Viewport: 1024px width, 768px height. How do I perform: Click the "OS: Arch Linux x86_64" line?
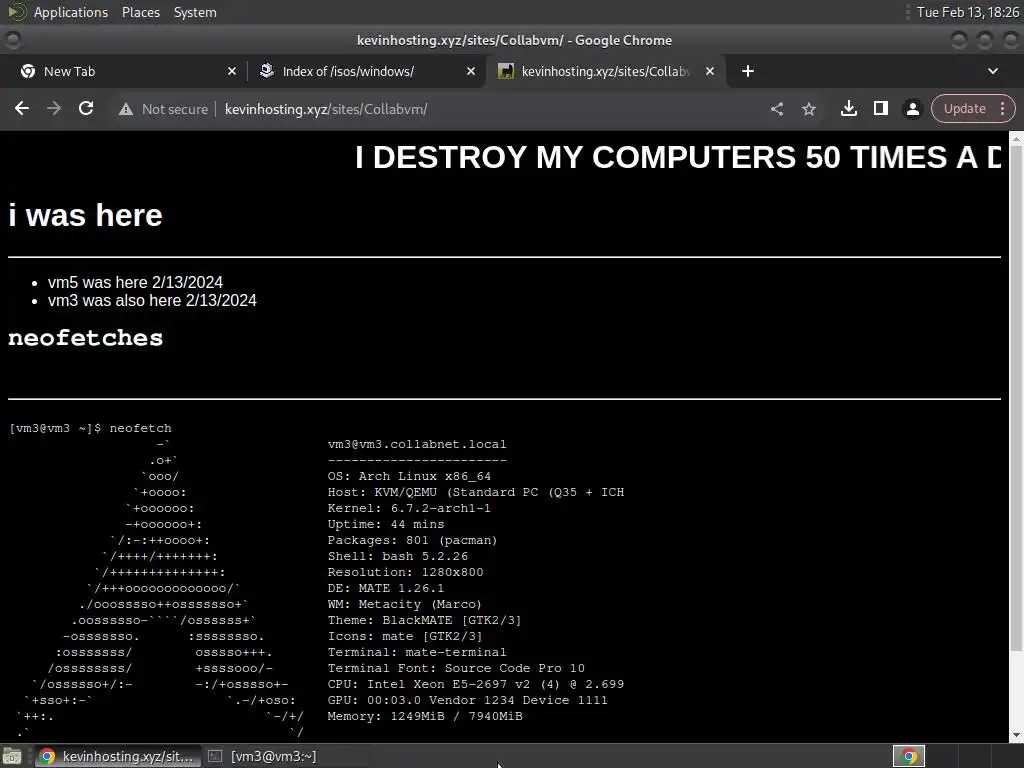[409, 476]
